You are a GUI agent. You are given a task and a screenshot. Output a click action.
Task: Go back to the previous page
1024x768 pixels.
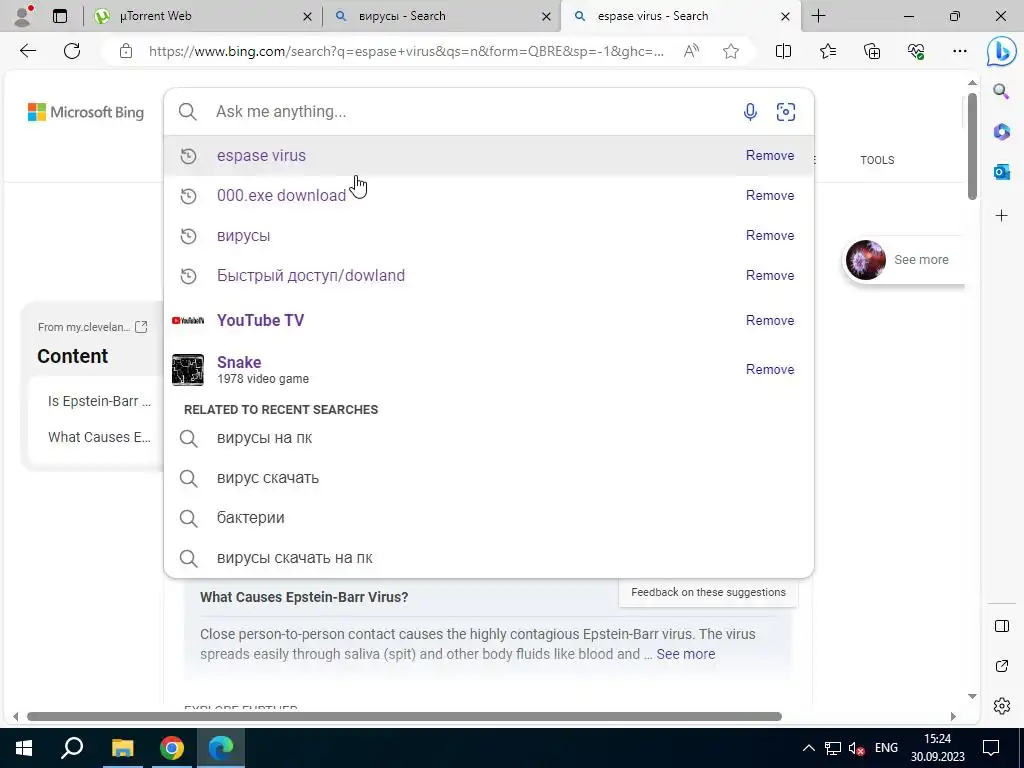(28, 51)
